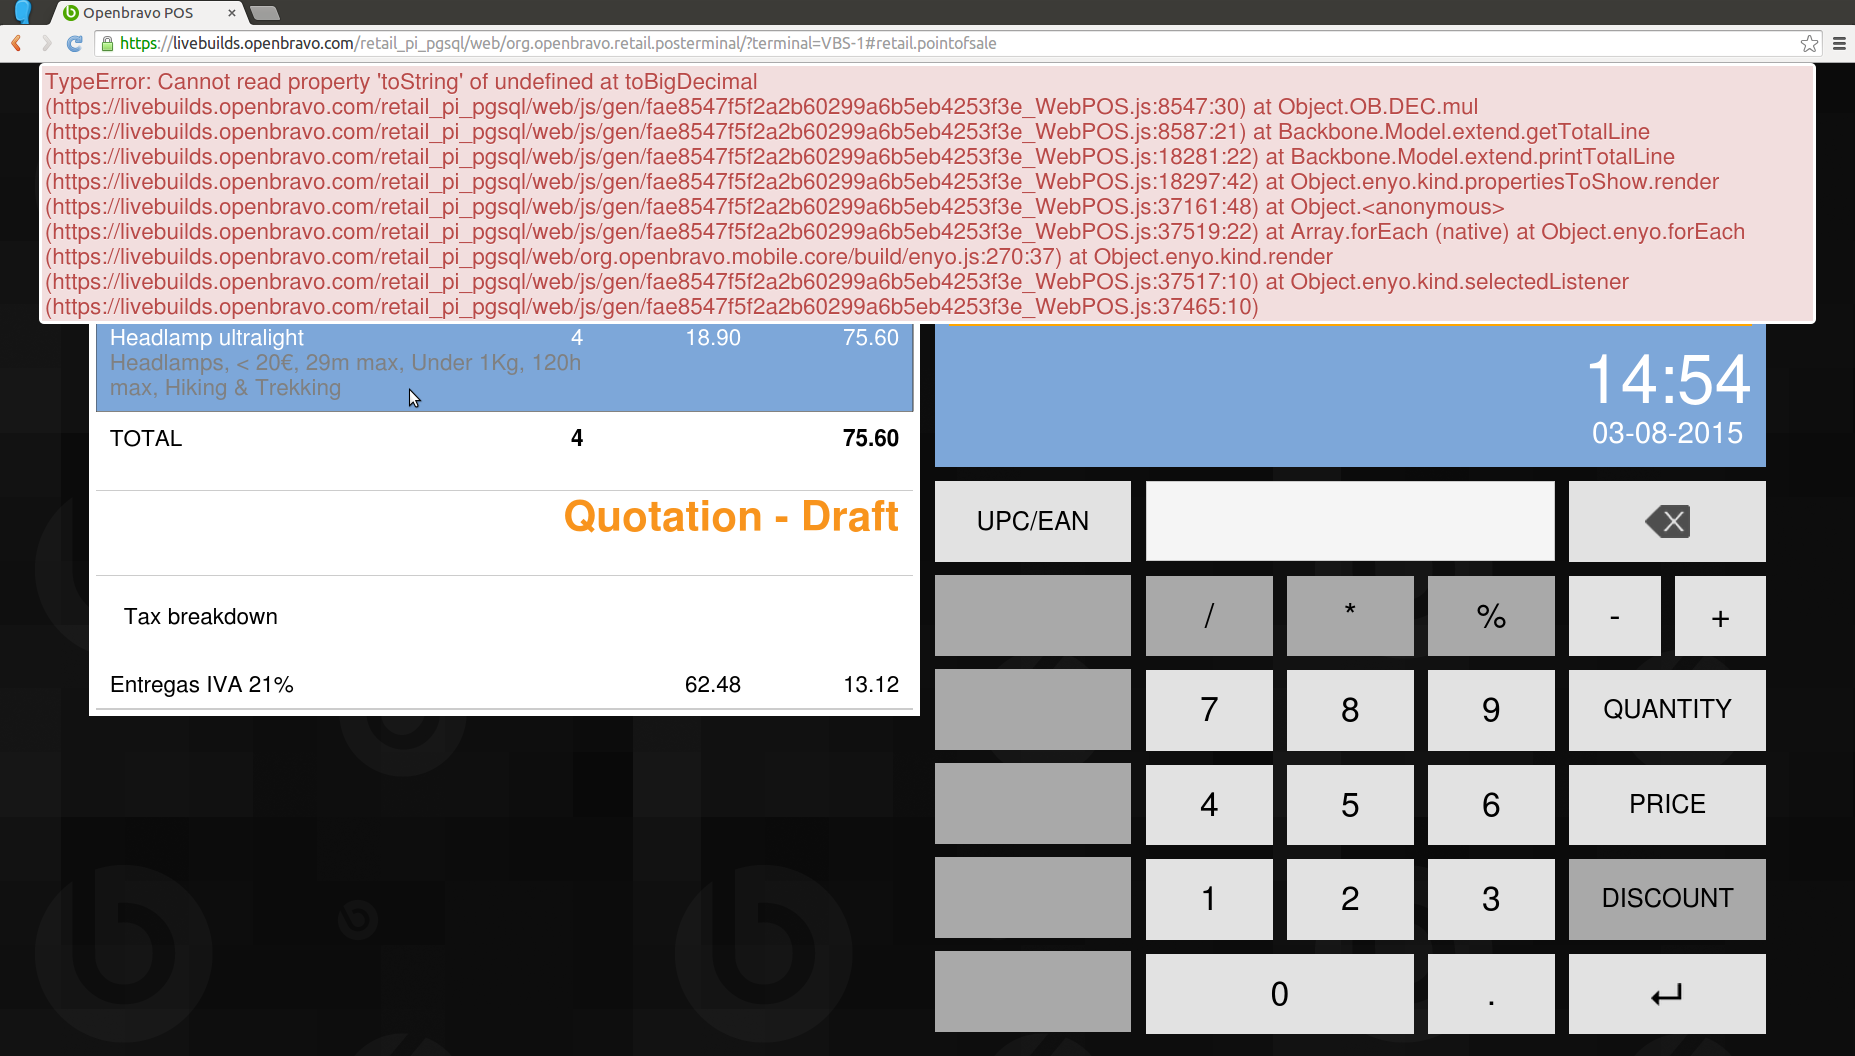The height and width of the screenshot is (1056, 1855).
Task: Click the unit price 18.90
Action: 713,338
